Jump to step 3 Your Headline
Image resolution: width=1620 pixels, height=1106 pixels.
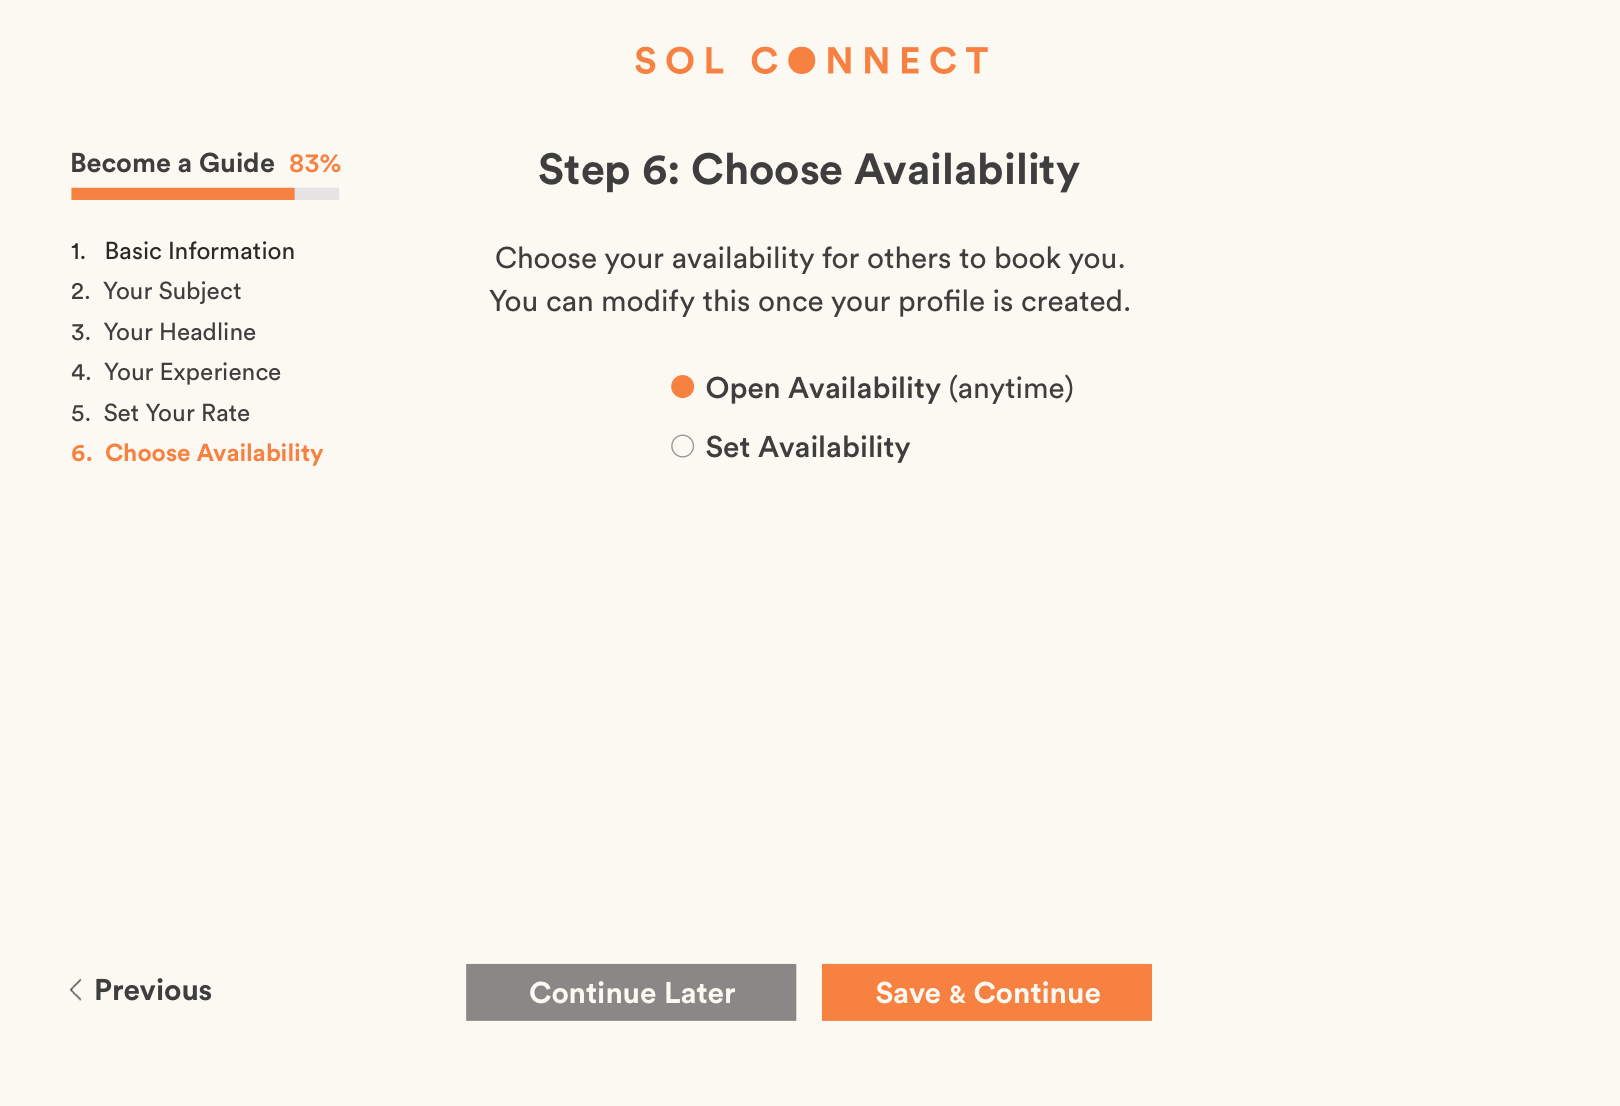(x=179, y=332)
